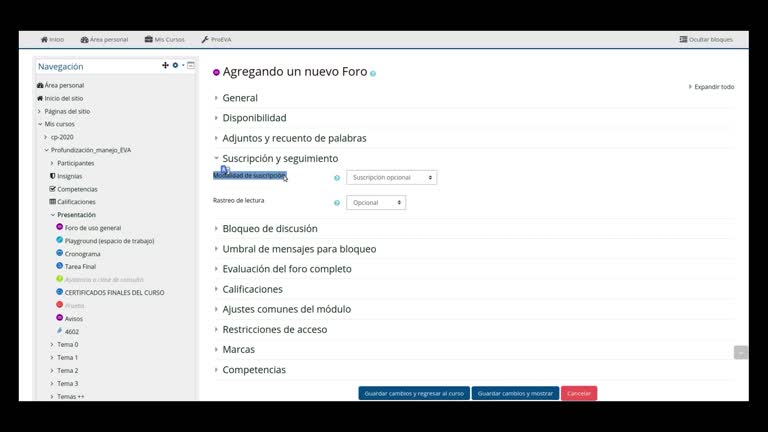Click Guardar cambios y mostrar

[515, 393]
